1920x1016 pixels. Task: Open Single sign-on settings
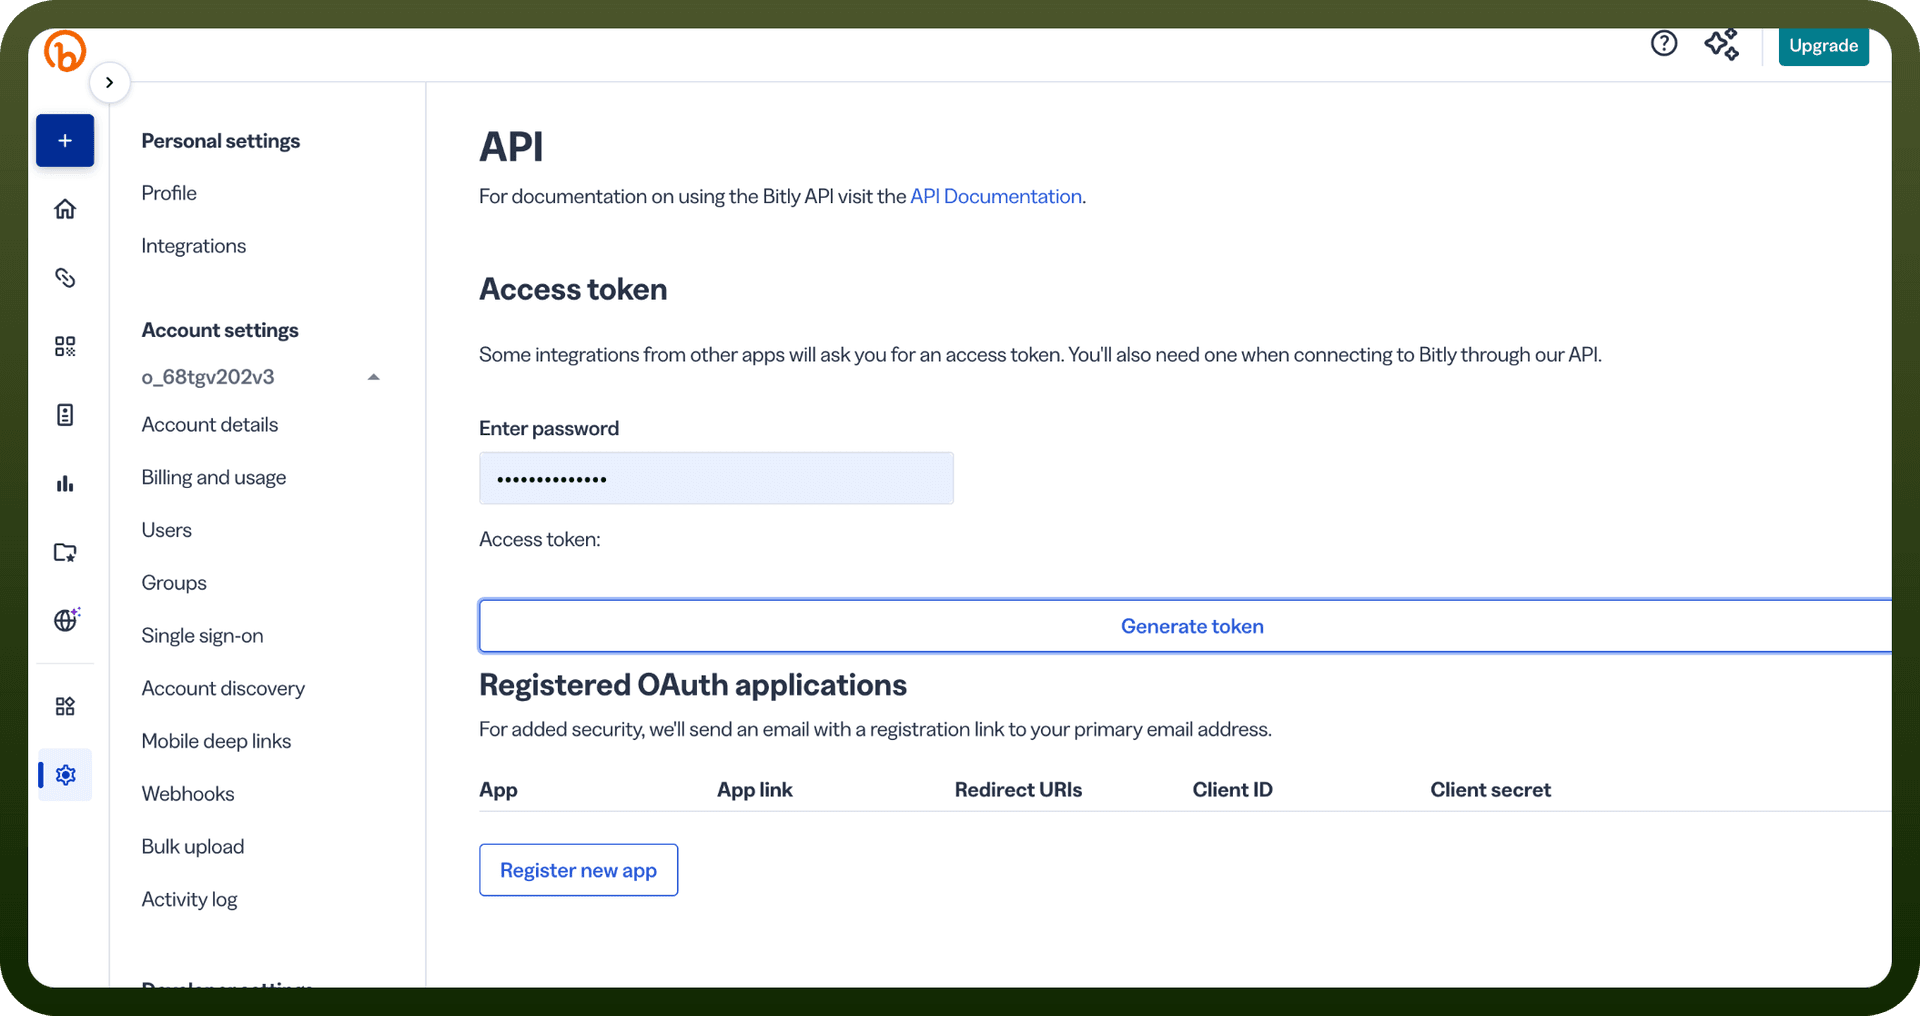click(203, 636)
